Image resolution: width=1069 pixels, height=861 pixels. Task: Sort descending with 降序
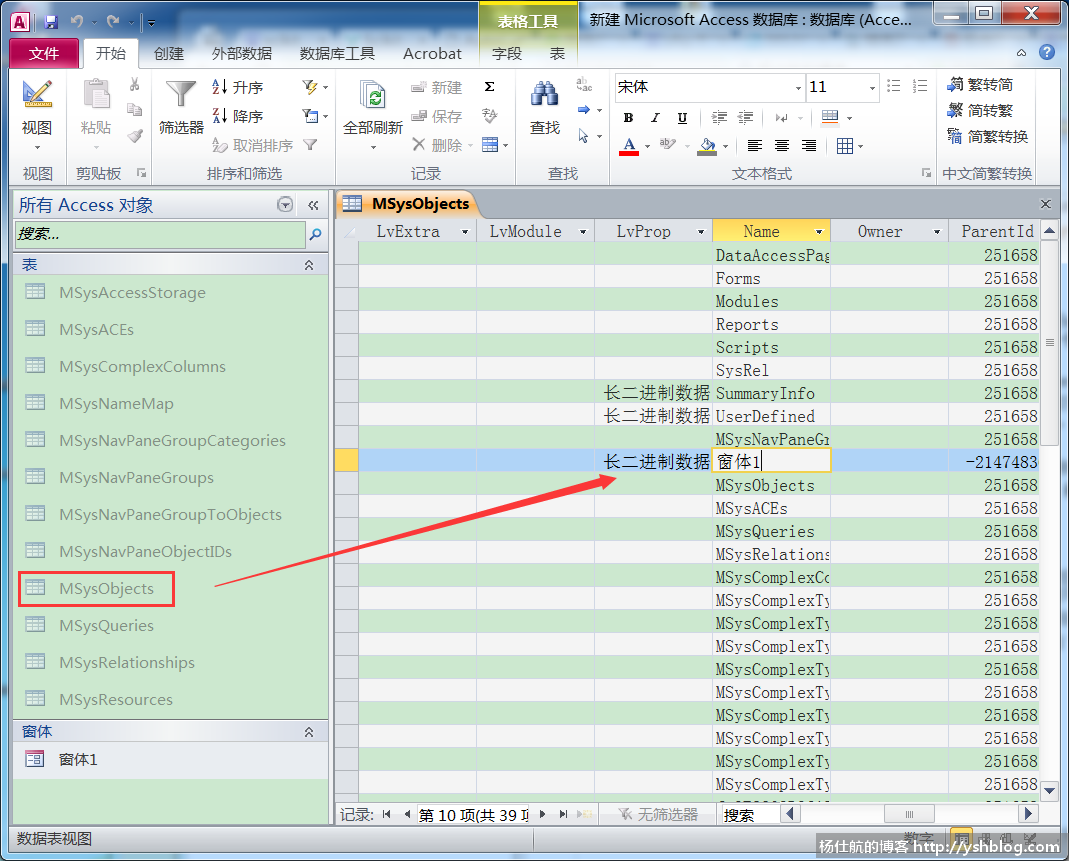(x=237, y=116)
